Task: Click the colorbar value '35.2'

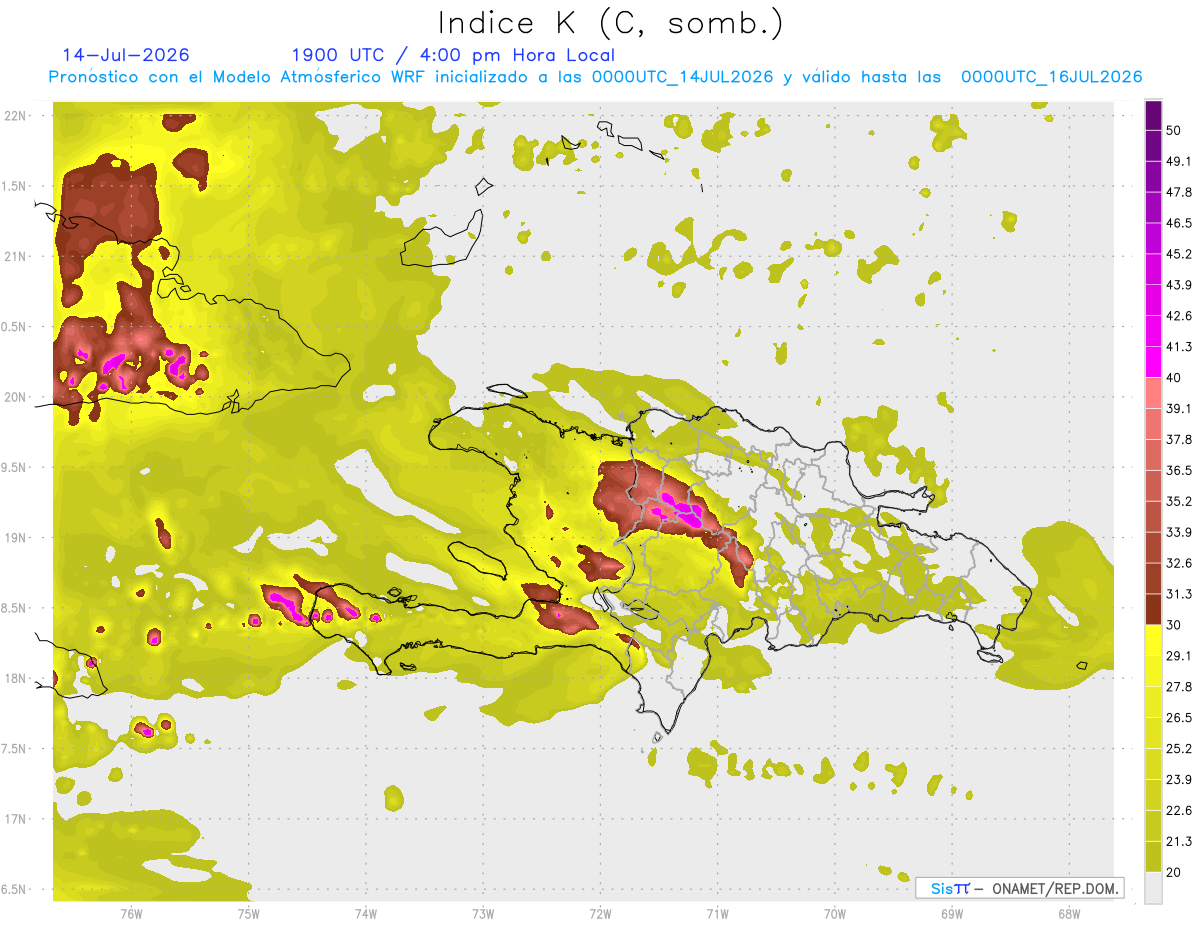Action: click(1179, 501)
